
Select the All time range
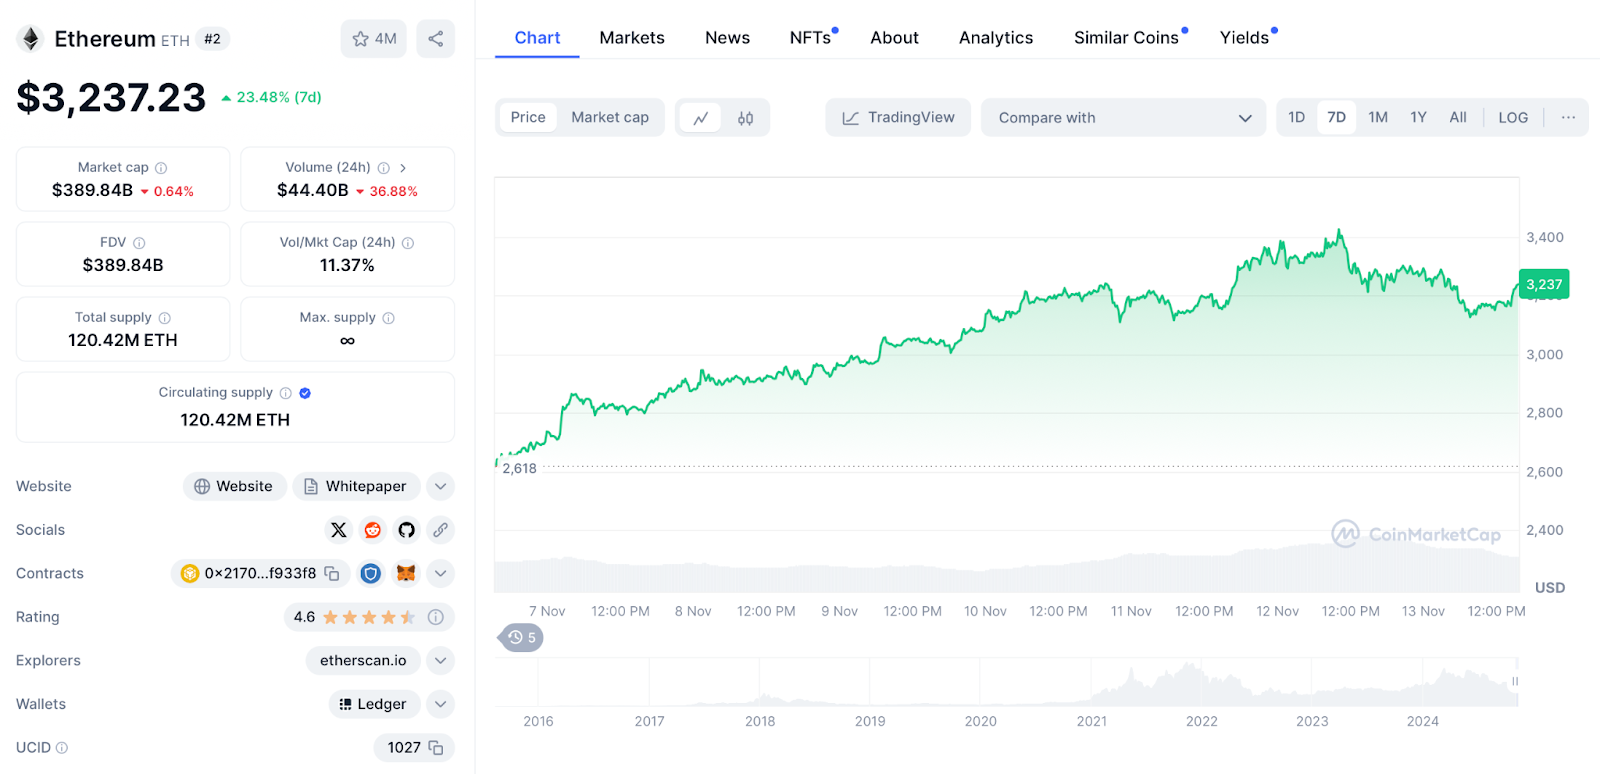click(x=1458, y=118)
